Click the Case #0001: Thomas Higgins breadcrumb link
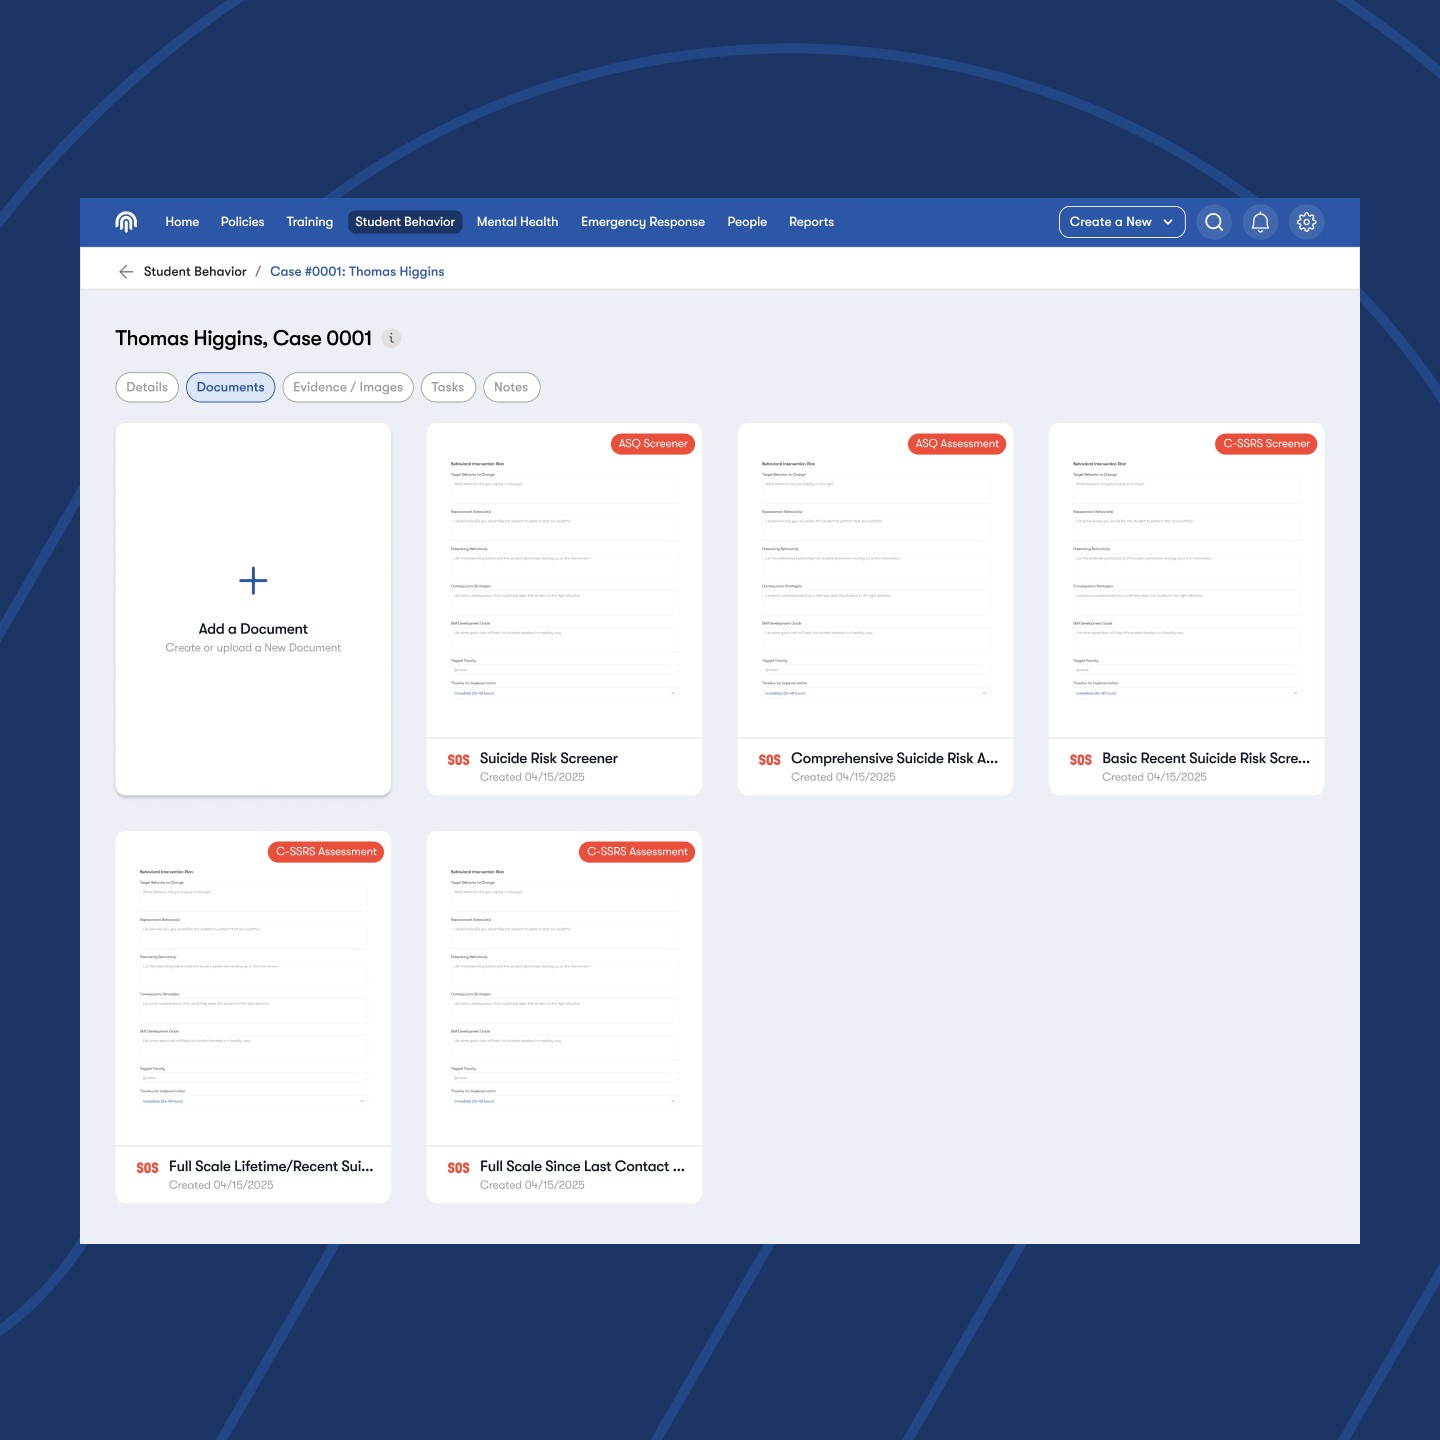Viewport: 1440px width, 1440px height. point(357,271)
